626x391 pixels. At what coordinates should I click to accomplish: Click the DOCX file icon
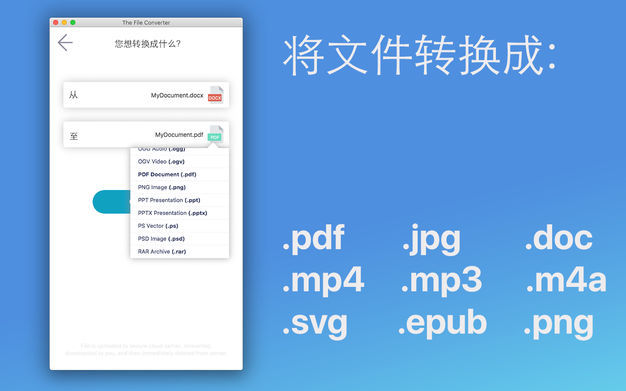(215, 95)
